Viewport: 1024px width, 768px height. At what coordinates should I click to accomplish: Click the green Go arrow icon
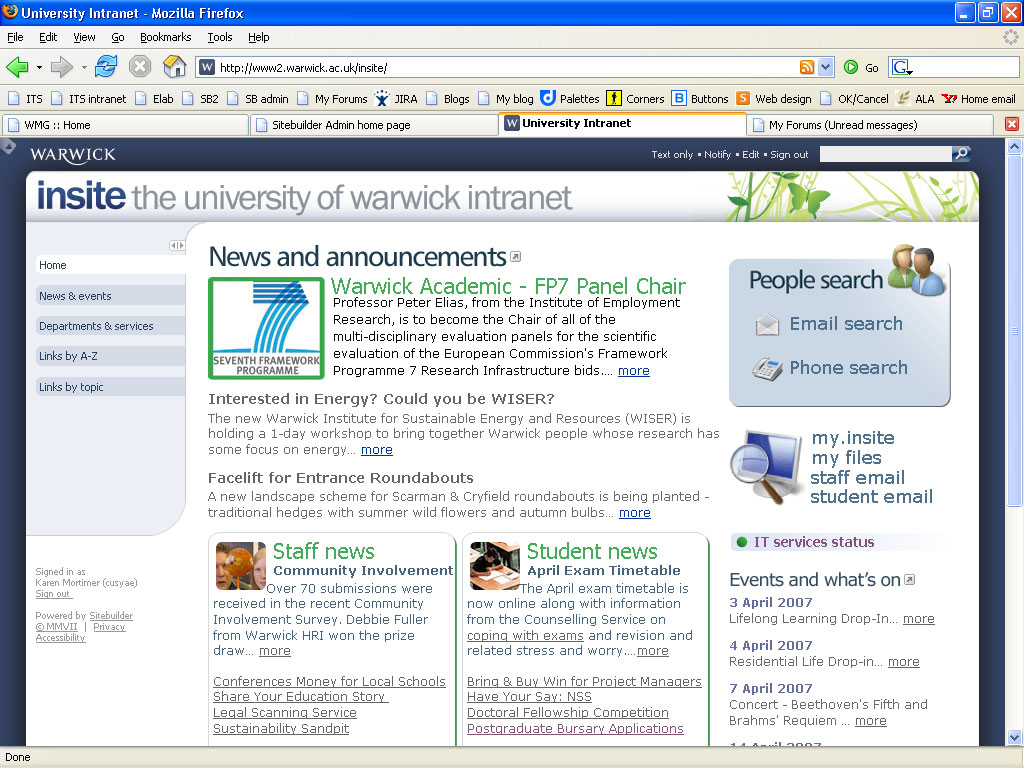(851, 67)
